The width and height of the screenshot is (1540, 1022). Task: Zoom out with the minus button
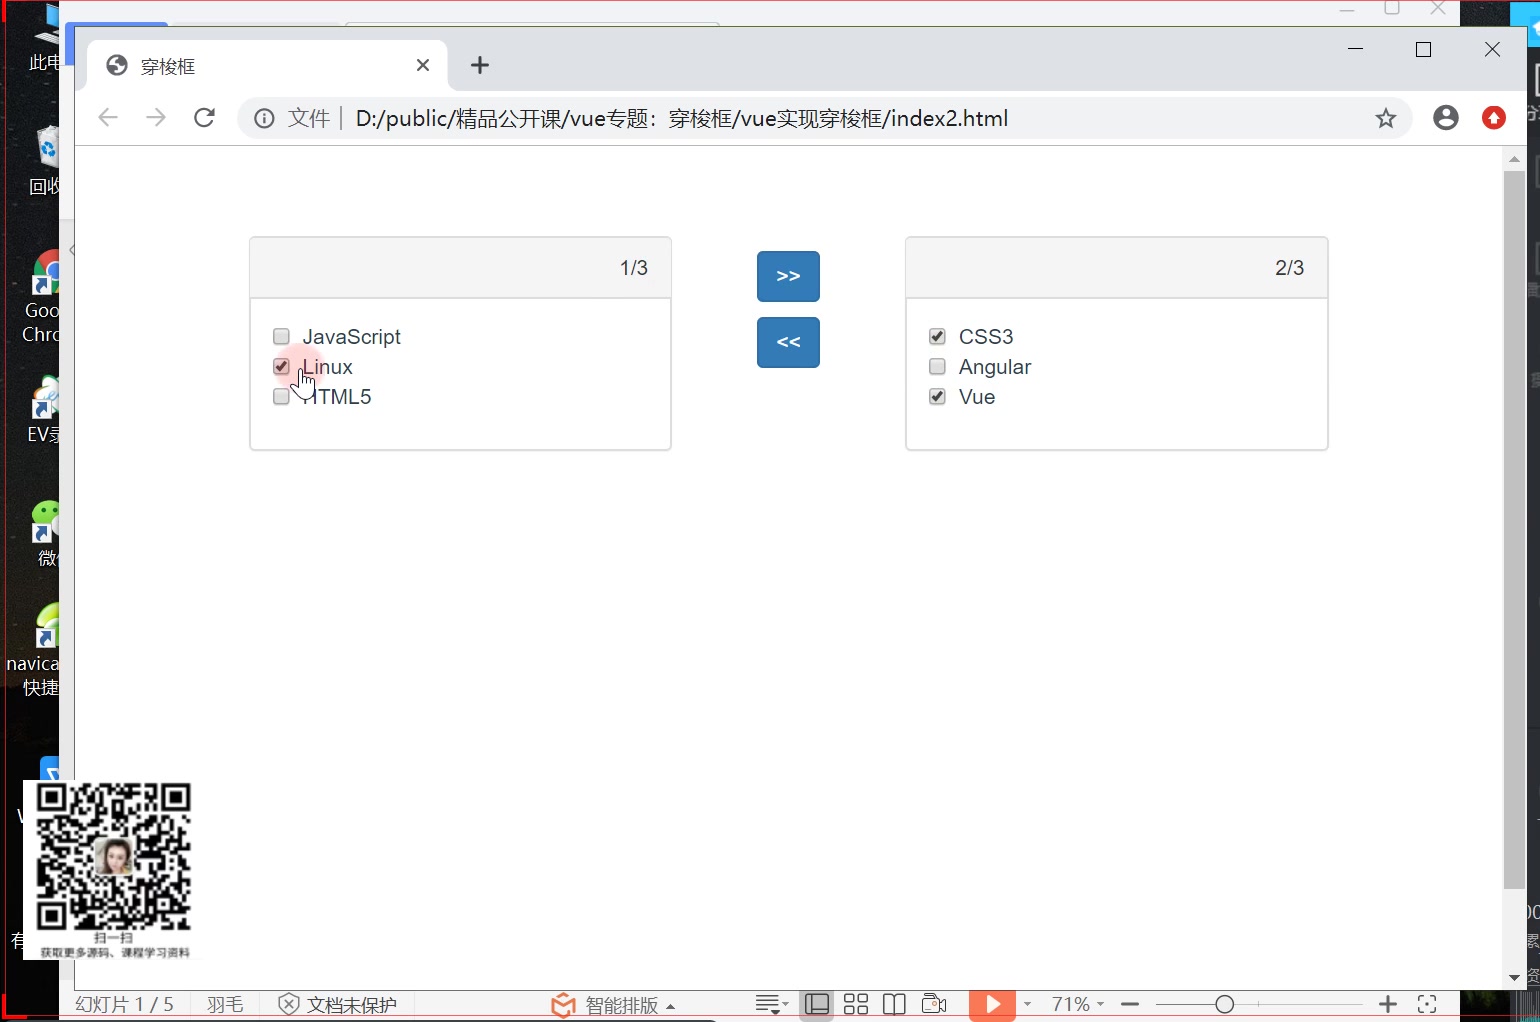pyautogui.click(x=1130, y=1004)
